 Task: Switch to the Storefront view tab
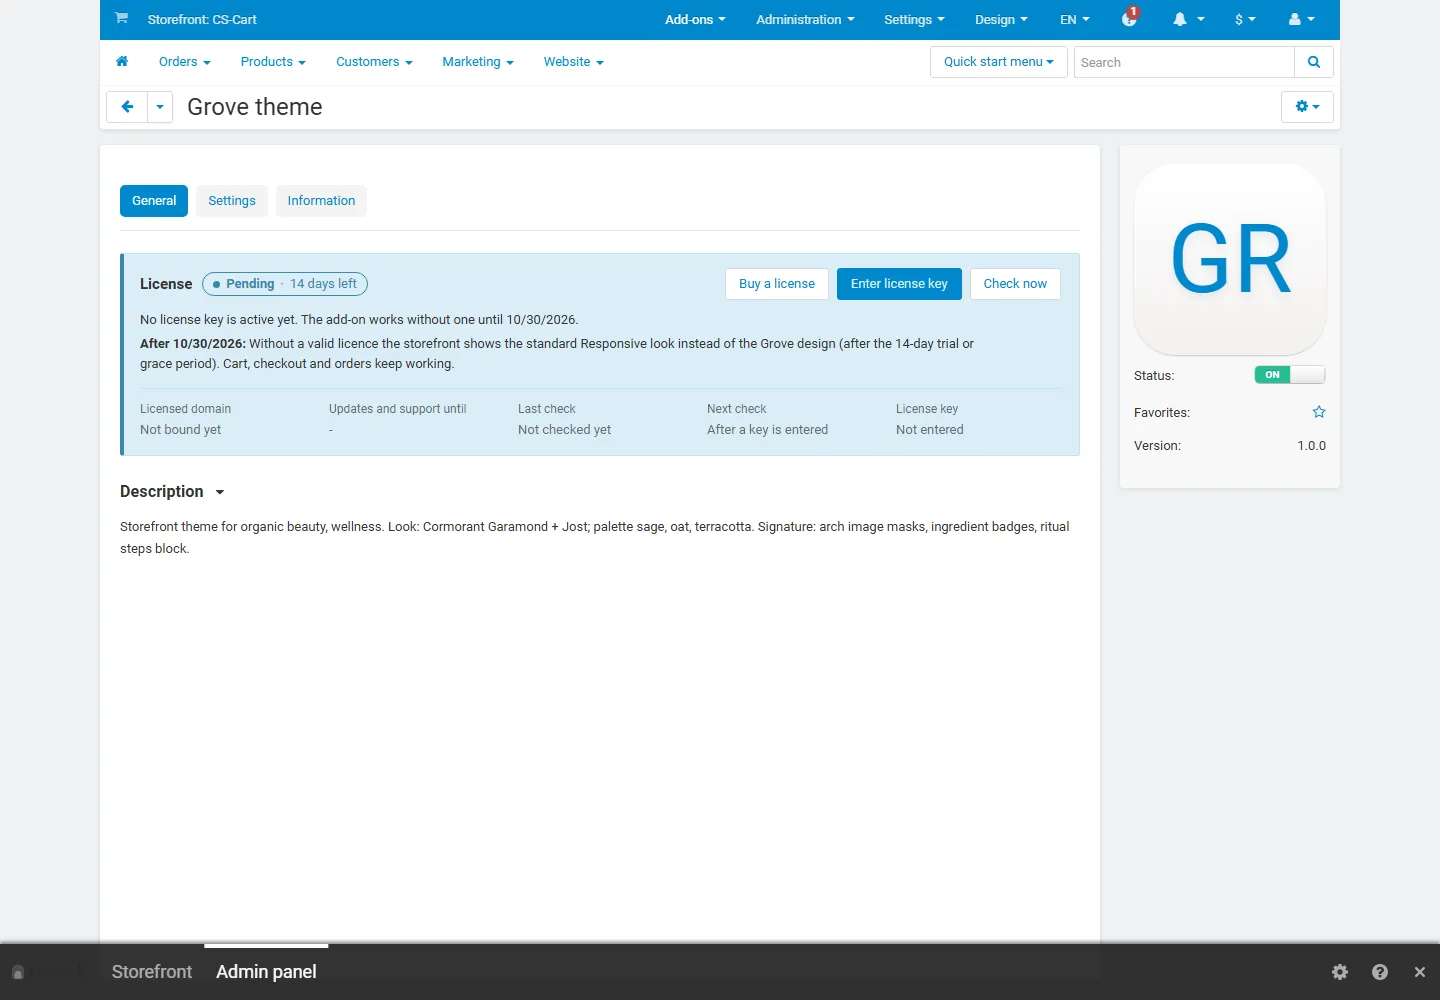coord(152,972)
